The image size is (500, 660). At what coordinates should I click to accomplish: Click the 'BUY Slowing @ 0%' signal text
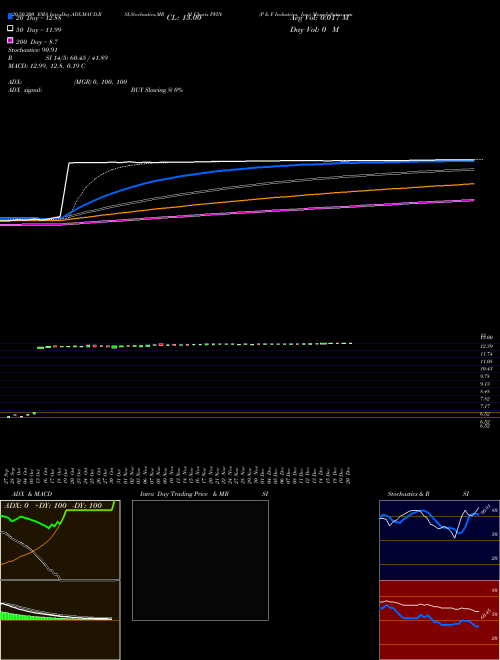[x=157, y=90]
